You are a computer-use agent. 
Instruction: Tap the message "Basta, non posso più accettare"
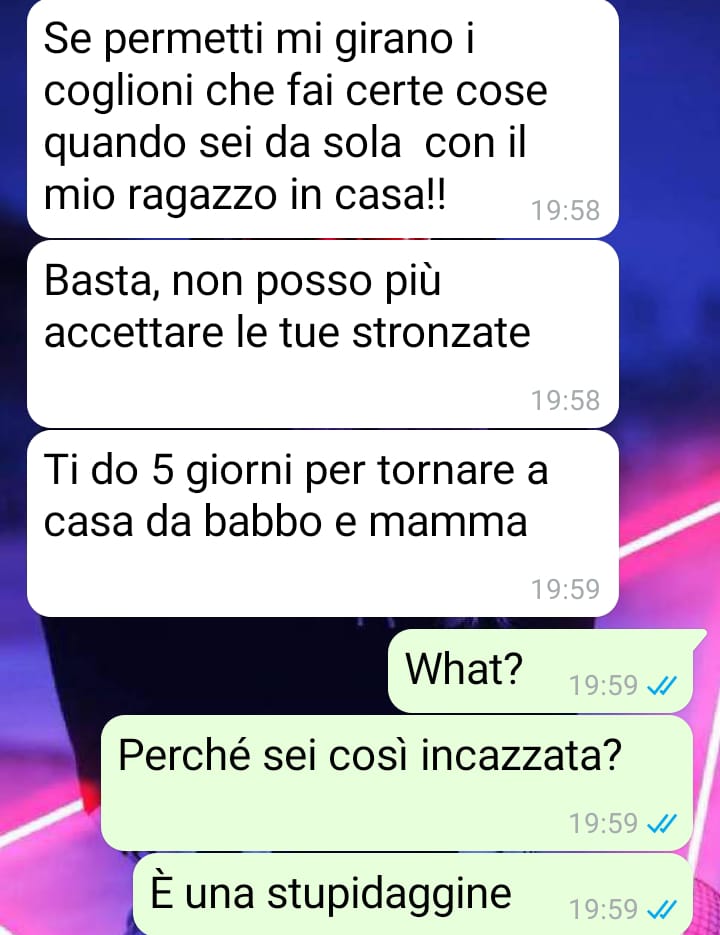pos(323,334)
